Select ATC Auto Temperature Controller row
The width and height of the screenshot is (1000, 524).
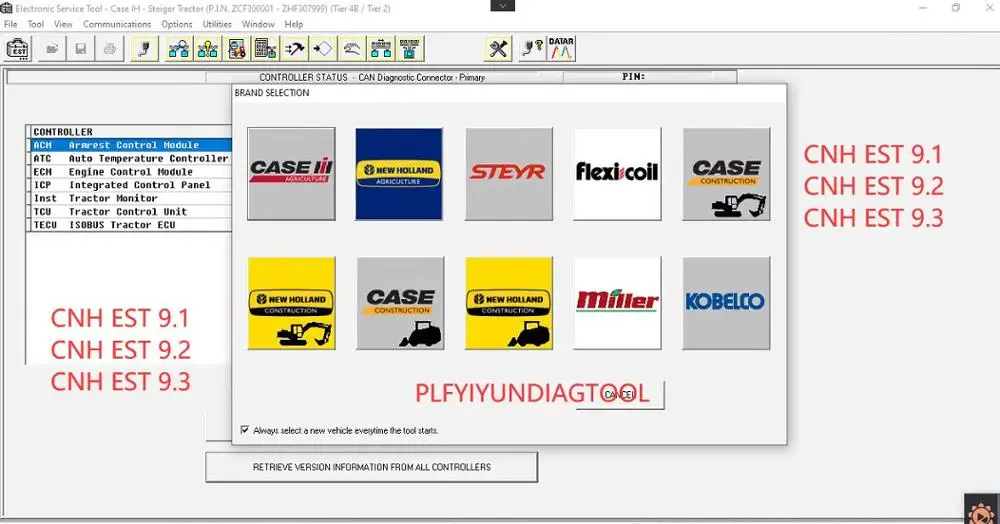131,159
